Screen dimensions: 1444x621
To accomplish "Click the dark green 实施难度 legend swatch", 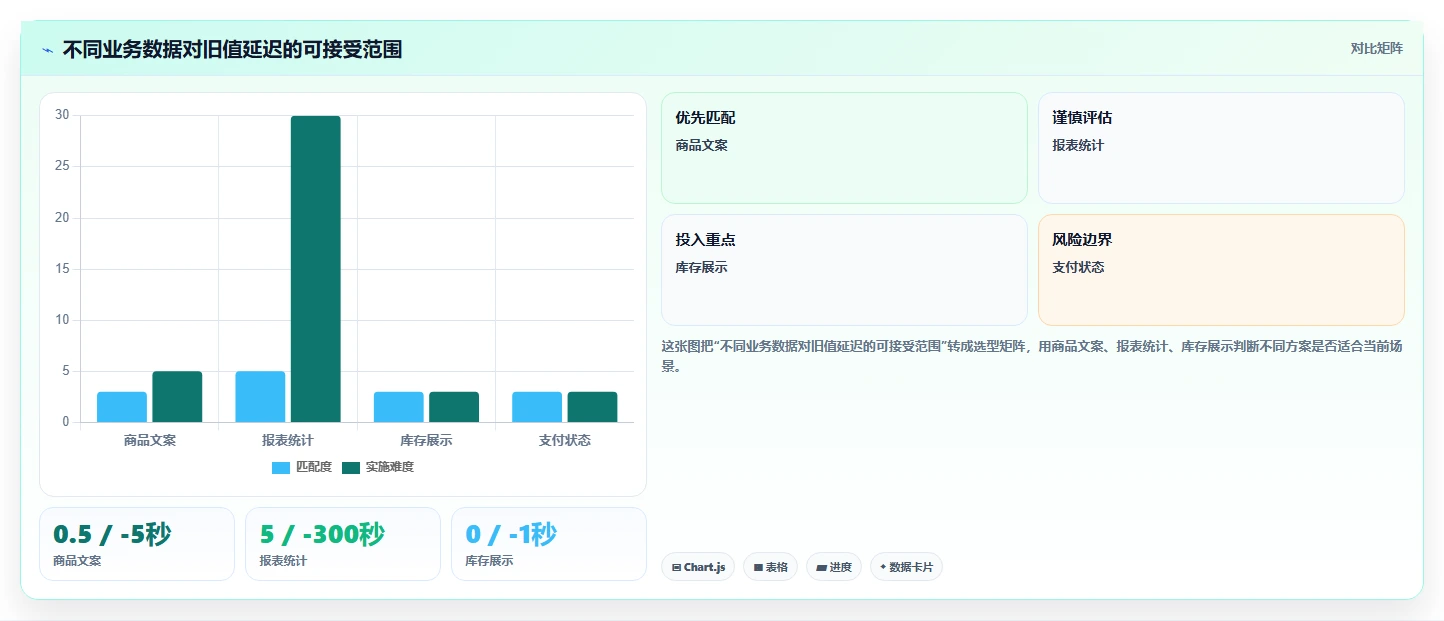I will click(x=351, y=467).
